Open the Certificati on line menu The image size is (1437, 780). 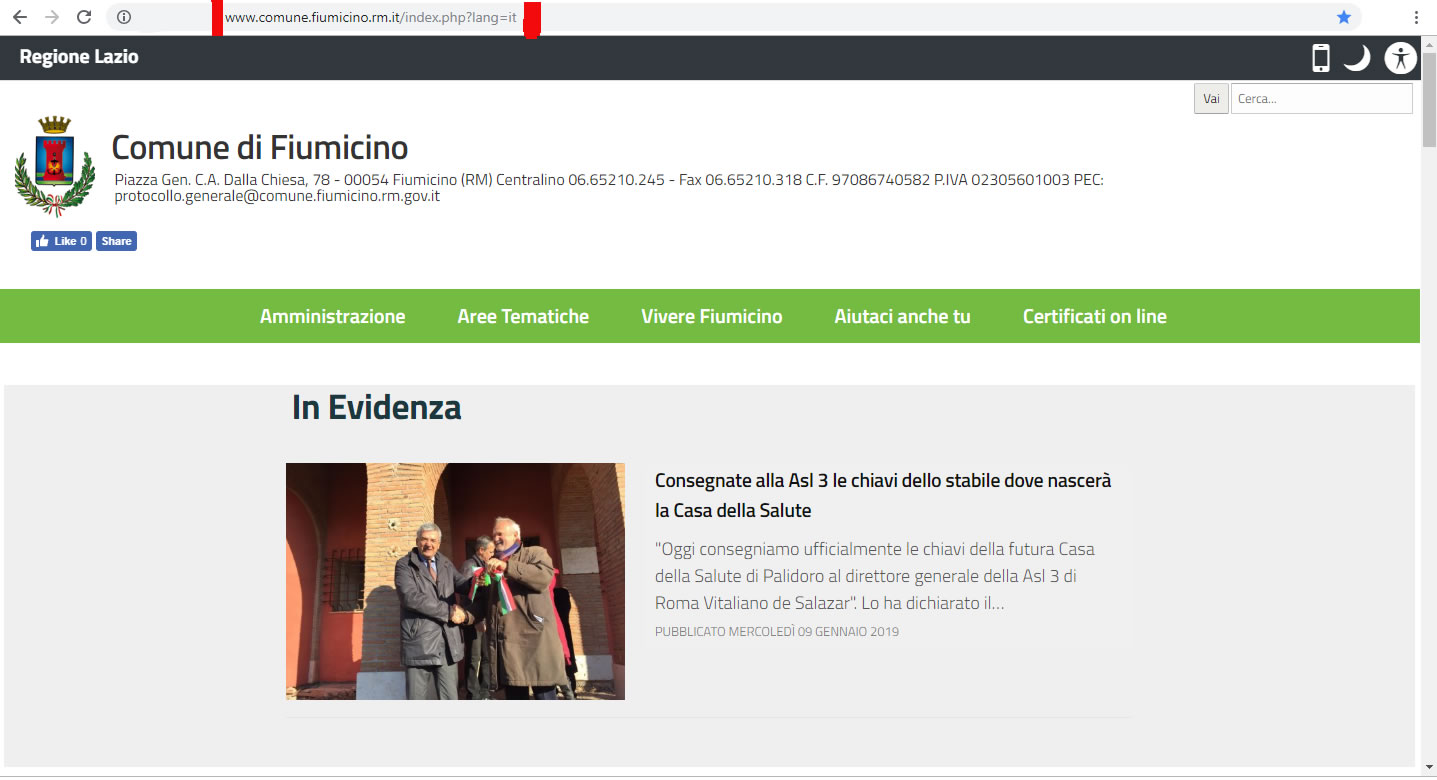pos(1095,316)
